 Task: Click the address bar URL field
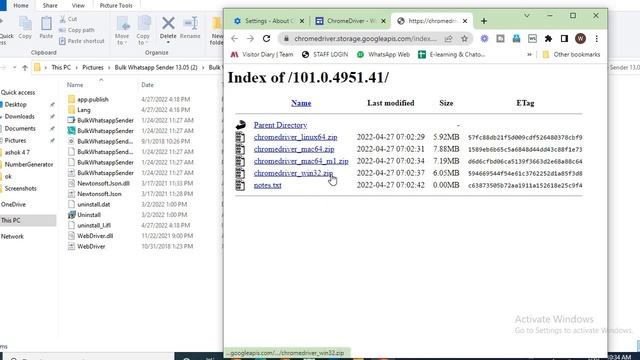pyautogui.click(x=365, y=38)
